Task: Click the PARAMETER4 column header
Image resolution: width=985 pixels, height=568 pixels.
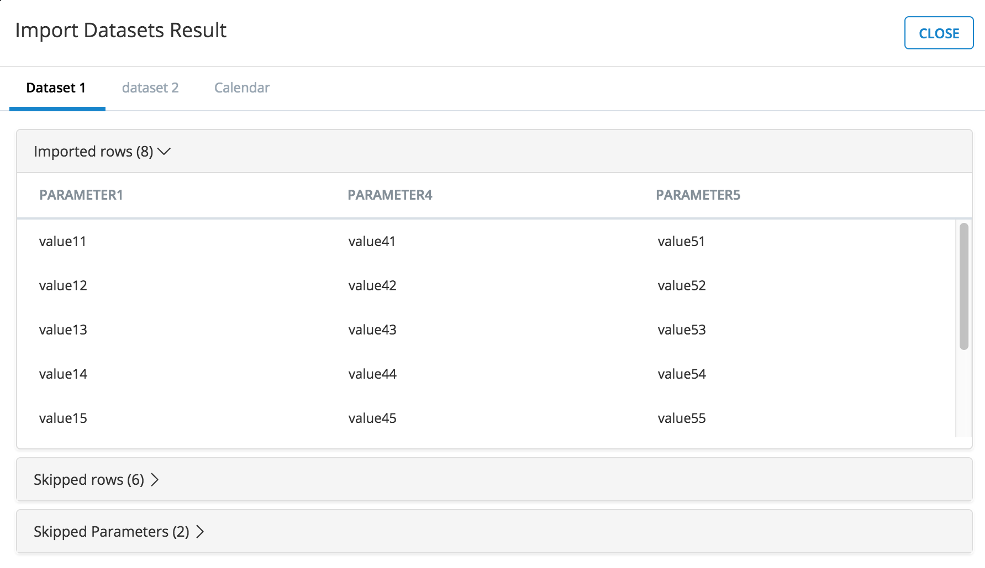Action: [x=390, y=195]
